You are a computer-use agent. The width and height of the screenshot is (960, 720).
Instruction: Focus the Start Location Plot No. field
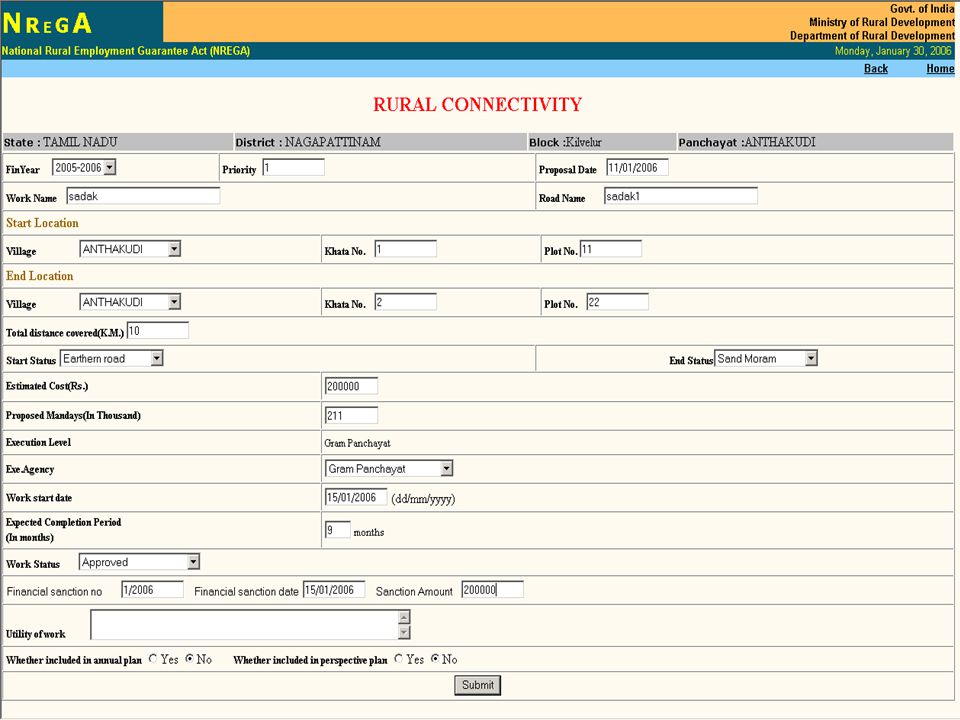point(611,249)
